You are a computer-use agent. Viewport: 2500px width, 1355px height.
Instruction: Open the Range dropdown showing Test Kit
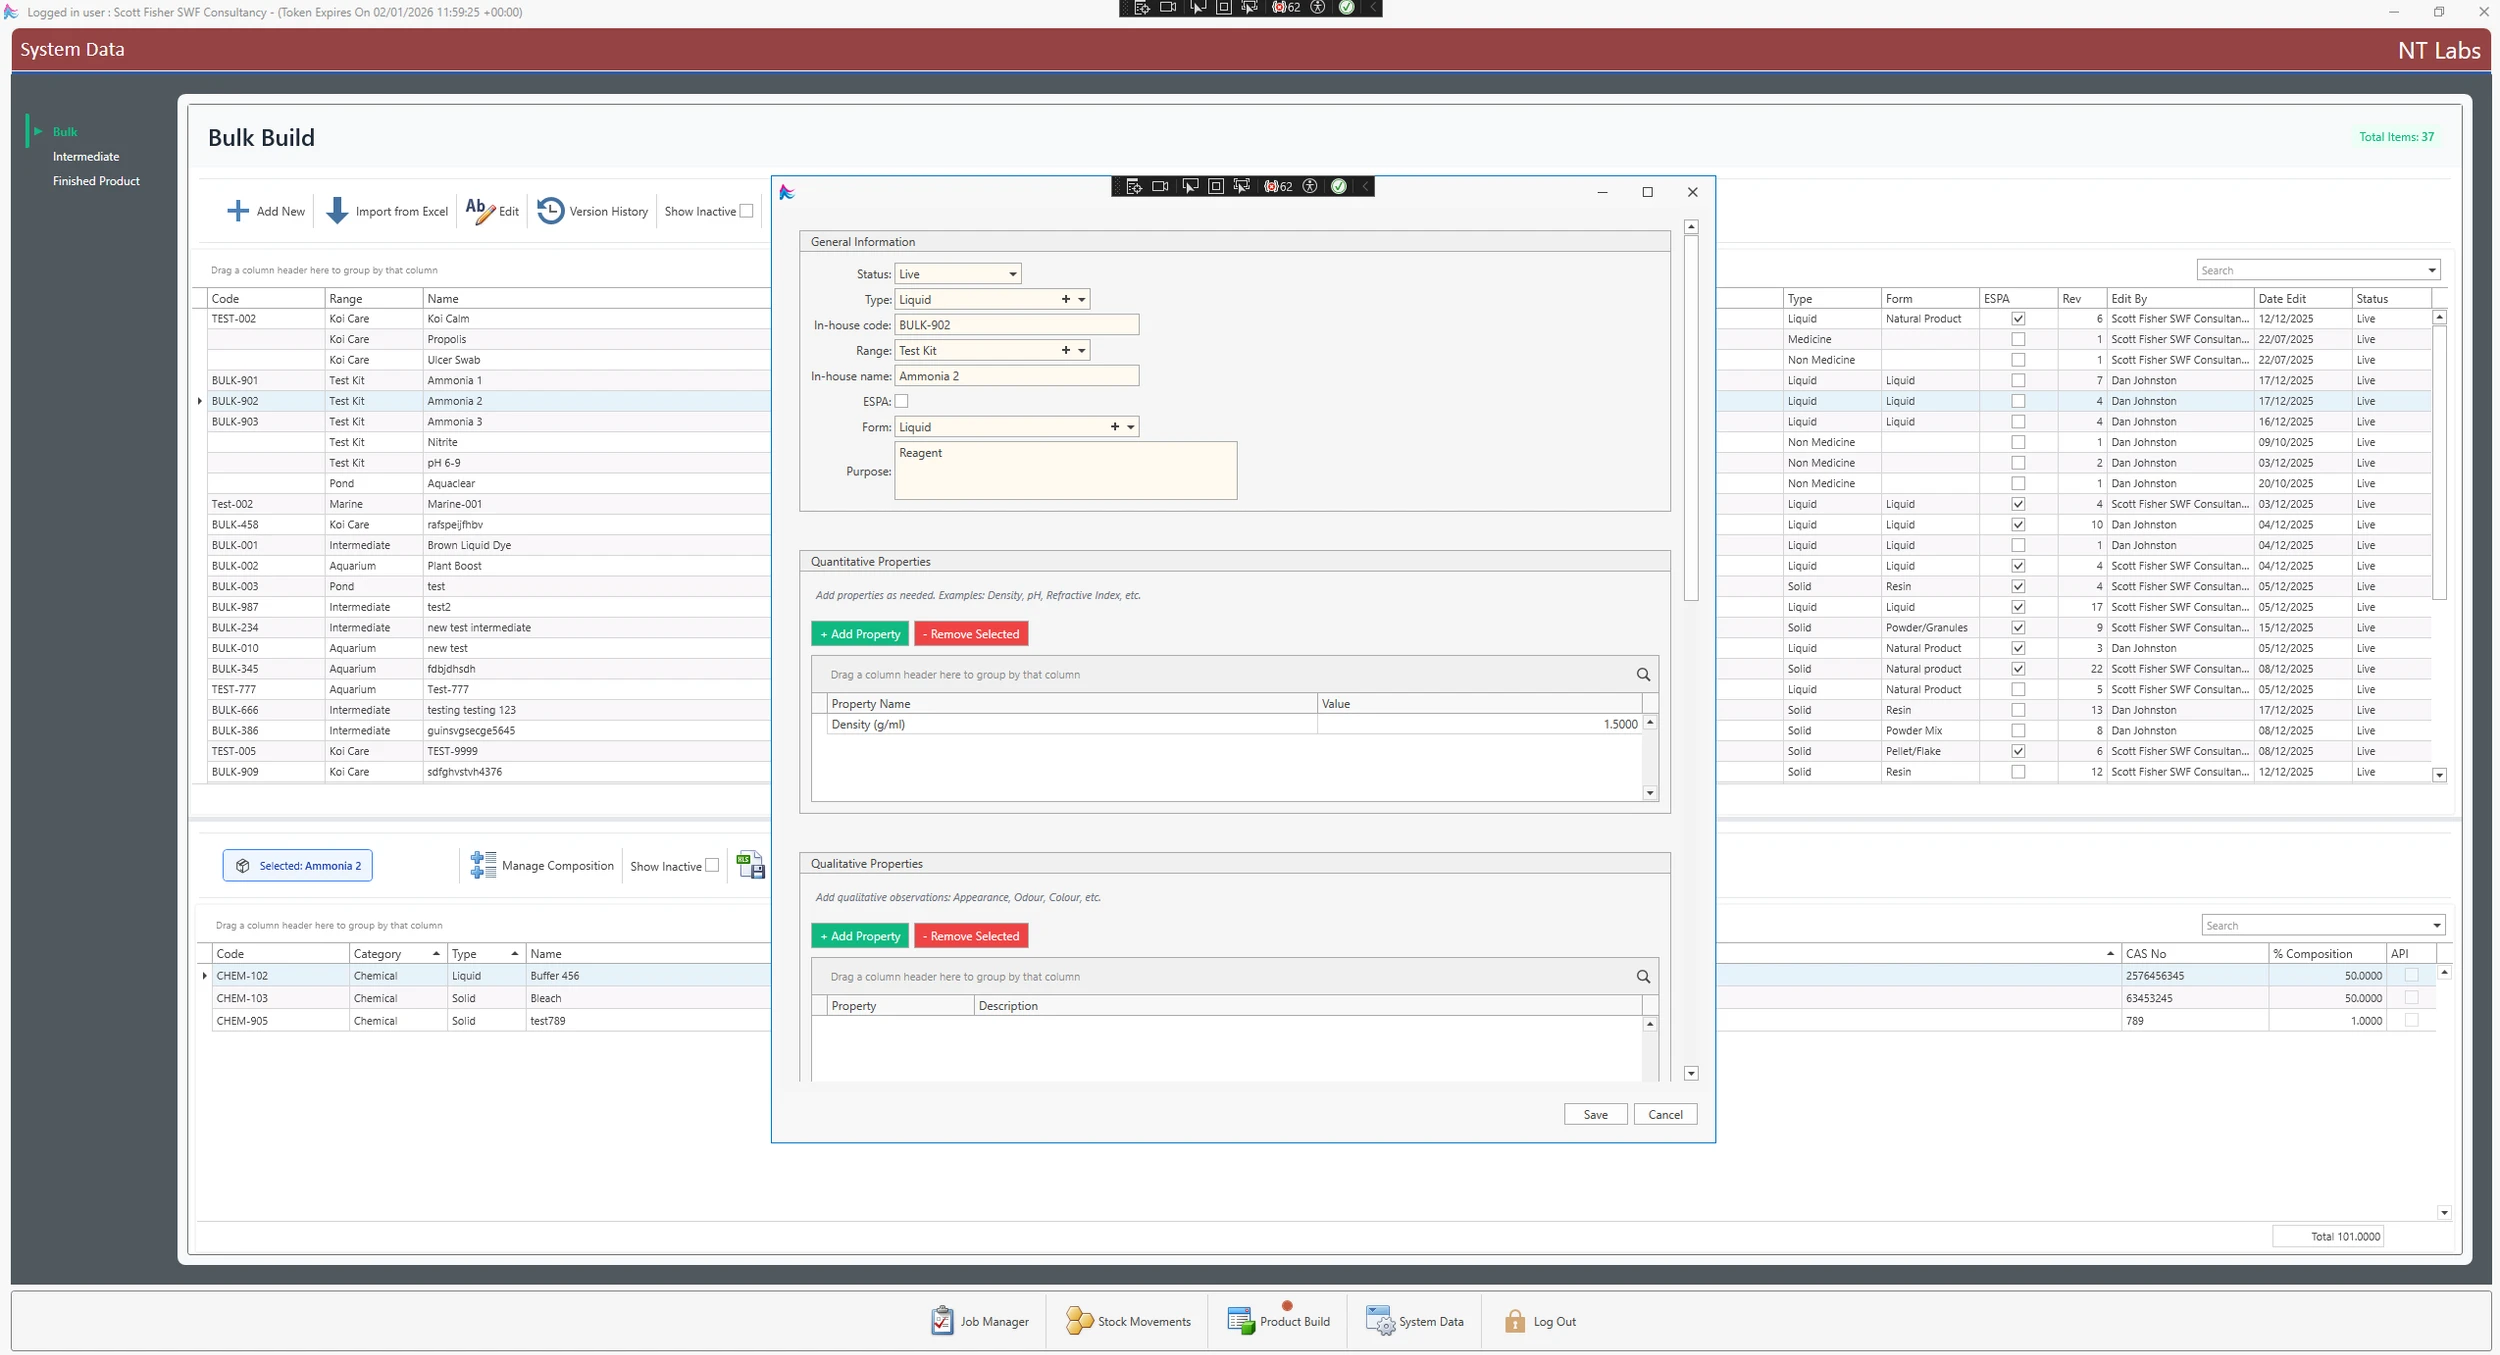point(1082,351)
